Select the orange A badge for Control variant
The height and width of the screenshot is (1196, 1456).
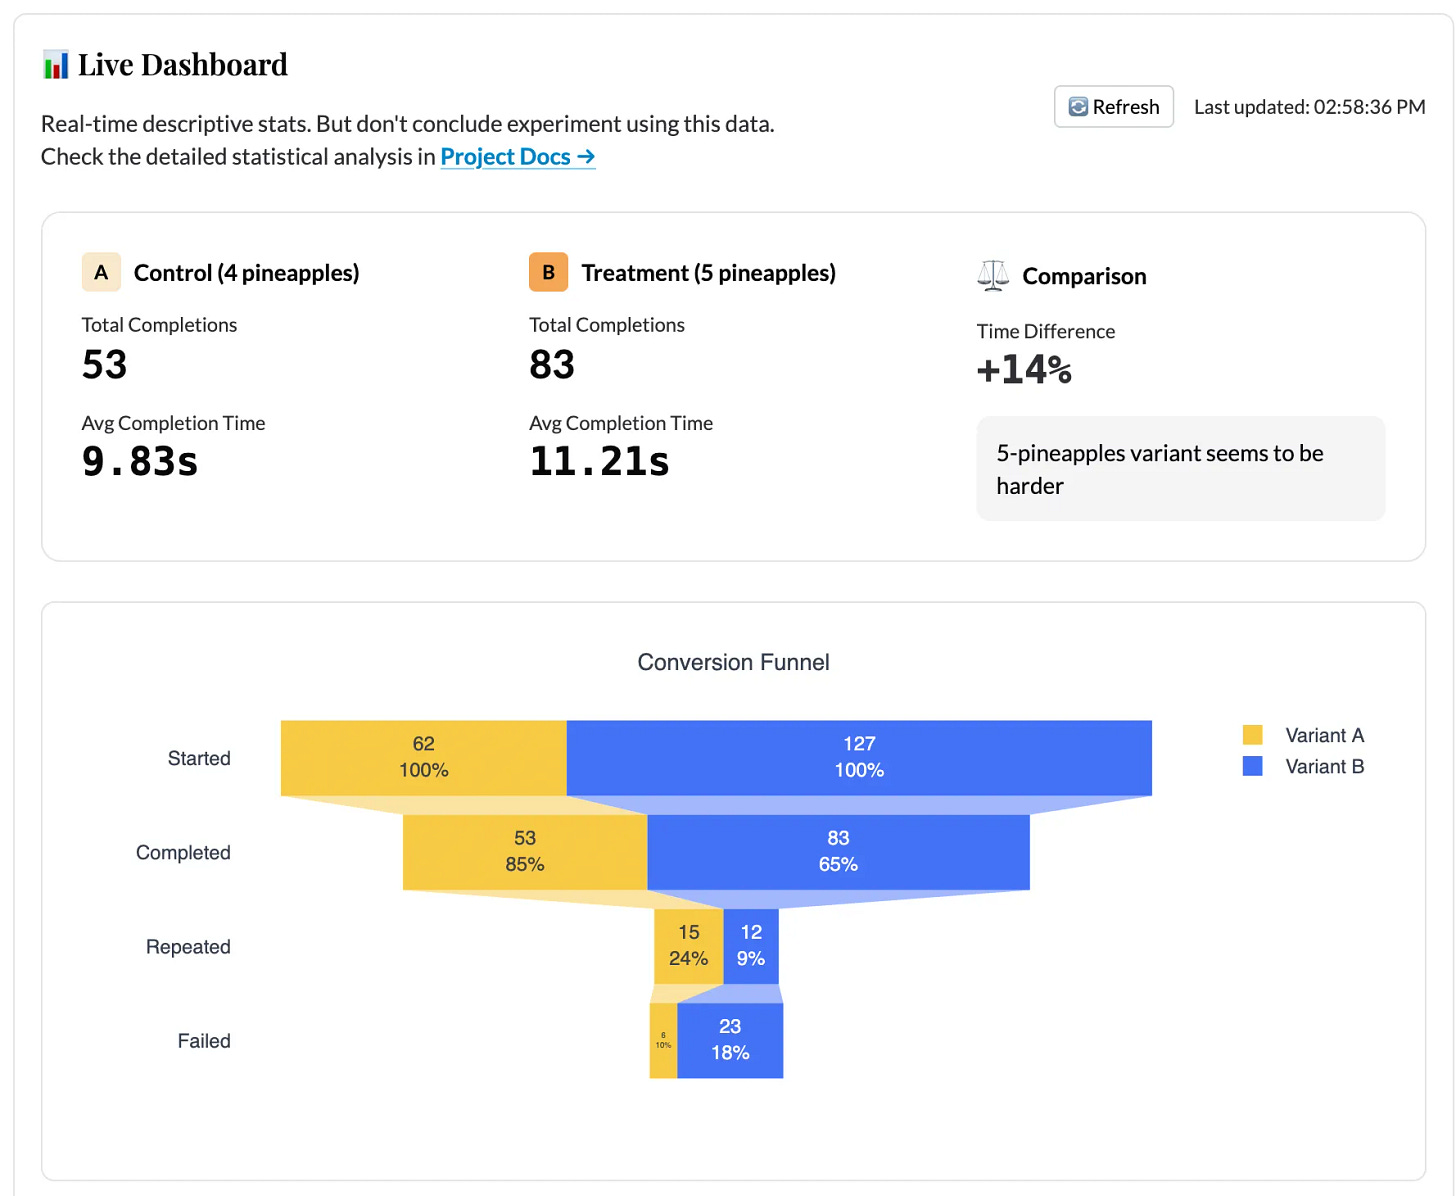coord(100,271)
